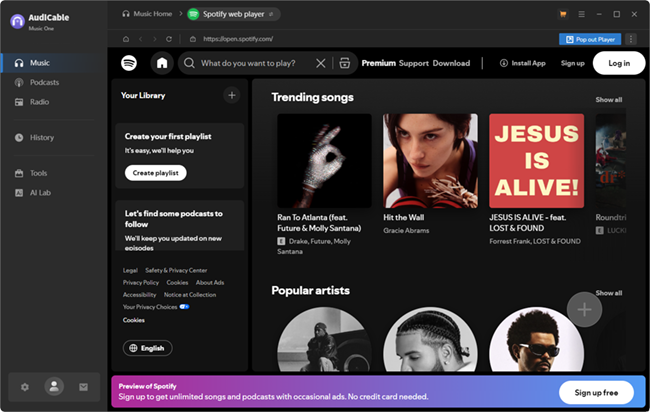Open 'JESUS IS ALIVE - feat. LOST & FOUND' title
The image size is (650, 412).
(x=527, y=223)
